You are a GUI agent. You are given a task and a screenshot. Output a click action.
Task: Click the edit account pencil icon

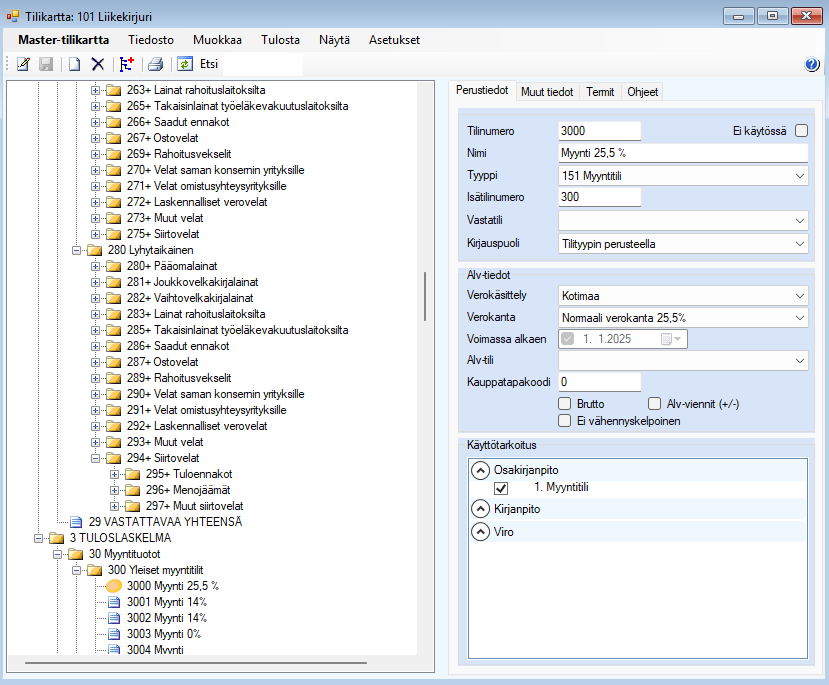tap(23, 64)
